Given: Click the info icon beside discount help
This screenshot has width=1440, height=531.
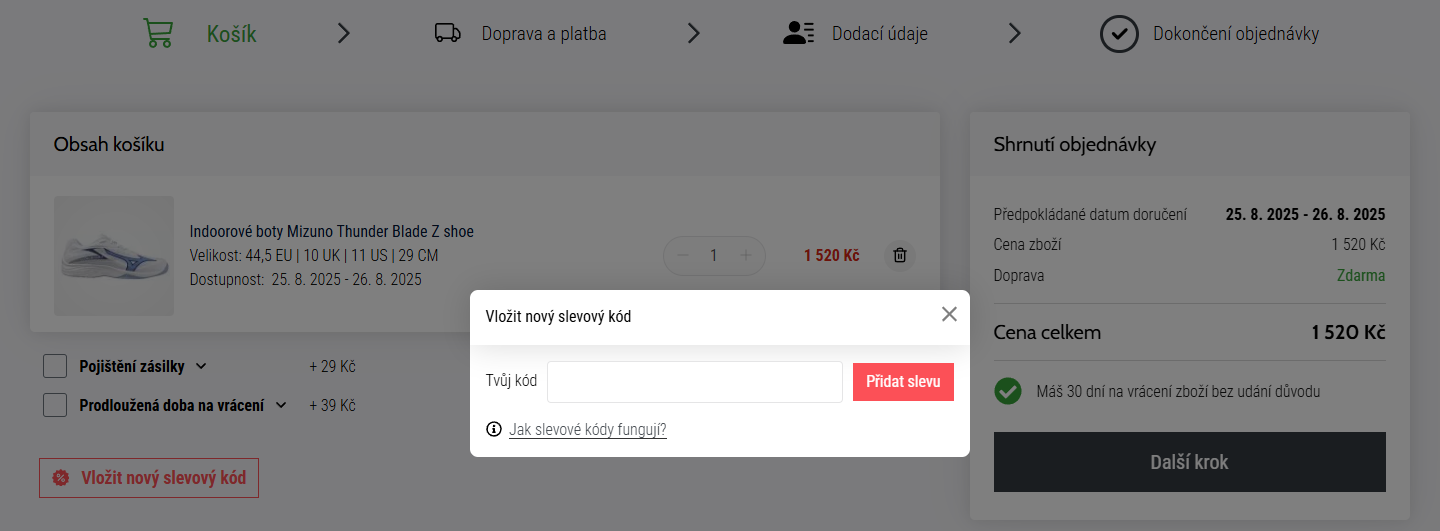Looking at the screenshot, I should coord(493,429).
